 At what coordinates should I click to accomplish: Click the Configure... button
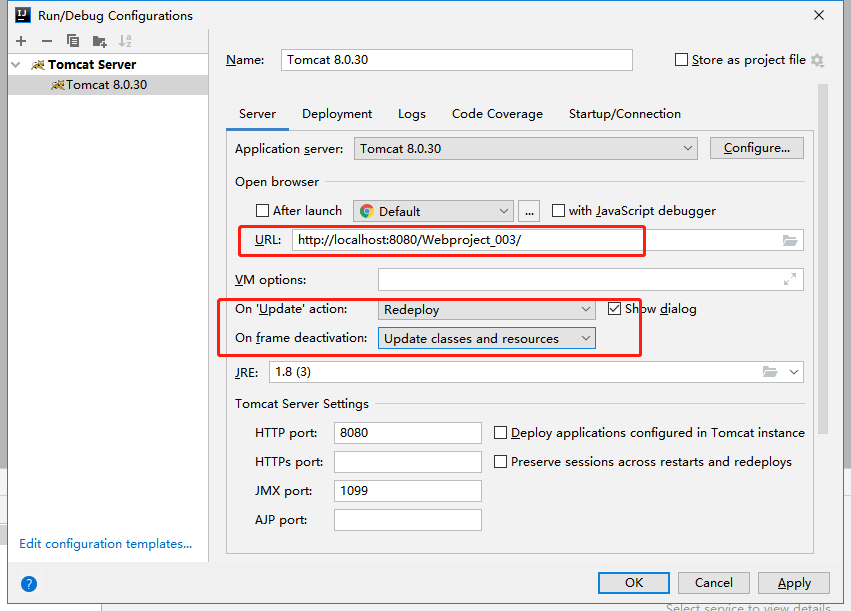(x=757, y=148)
